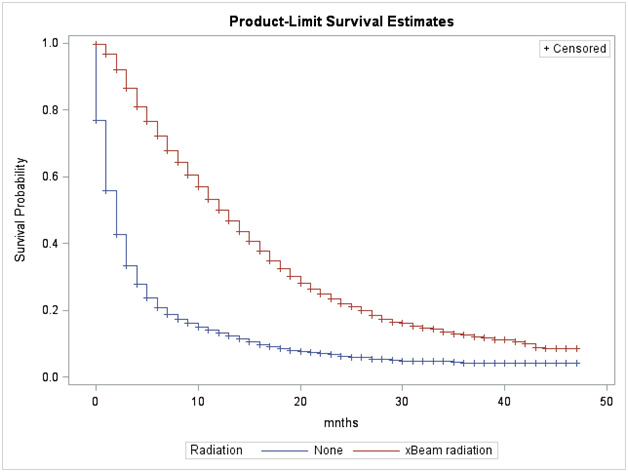
Task: Click the 50 tick on the x-axis
Action: (x=606, y=401)
